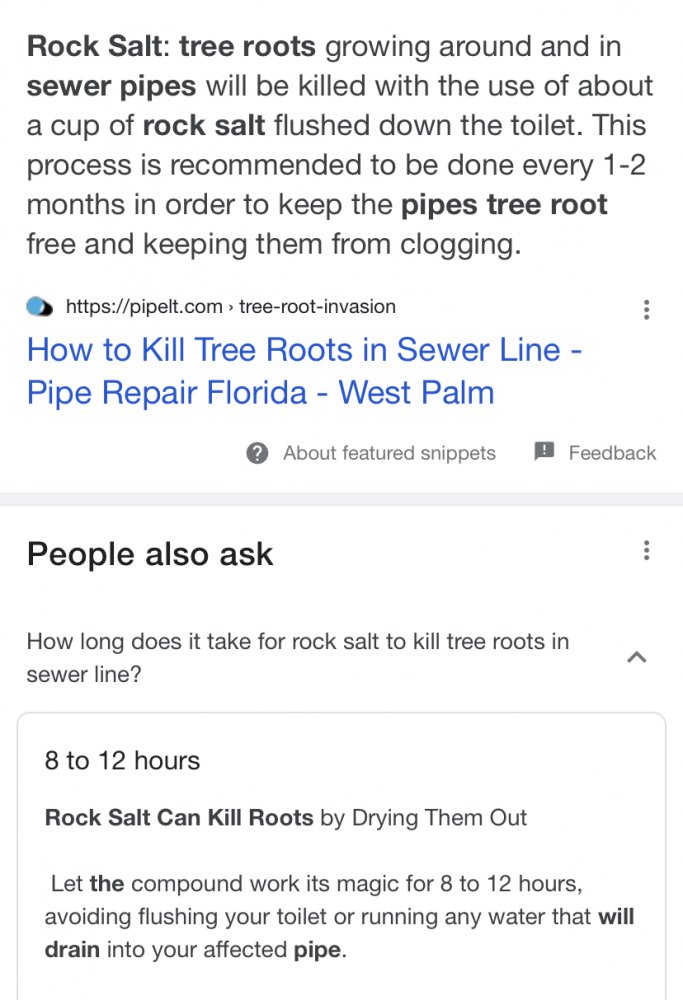Open "How to Kill Tree Roots" link
Screen dimensions: 683x1000
point(305,350)
